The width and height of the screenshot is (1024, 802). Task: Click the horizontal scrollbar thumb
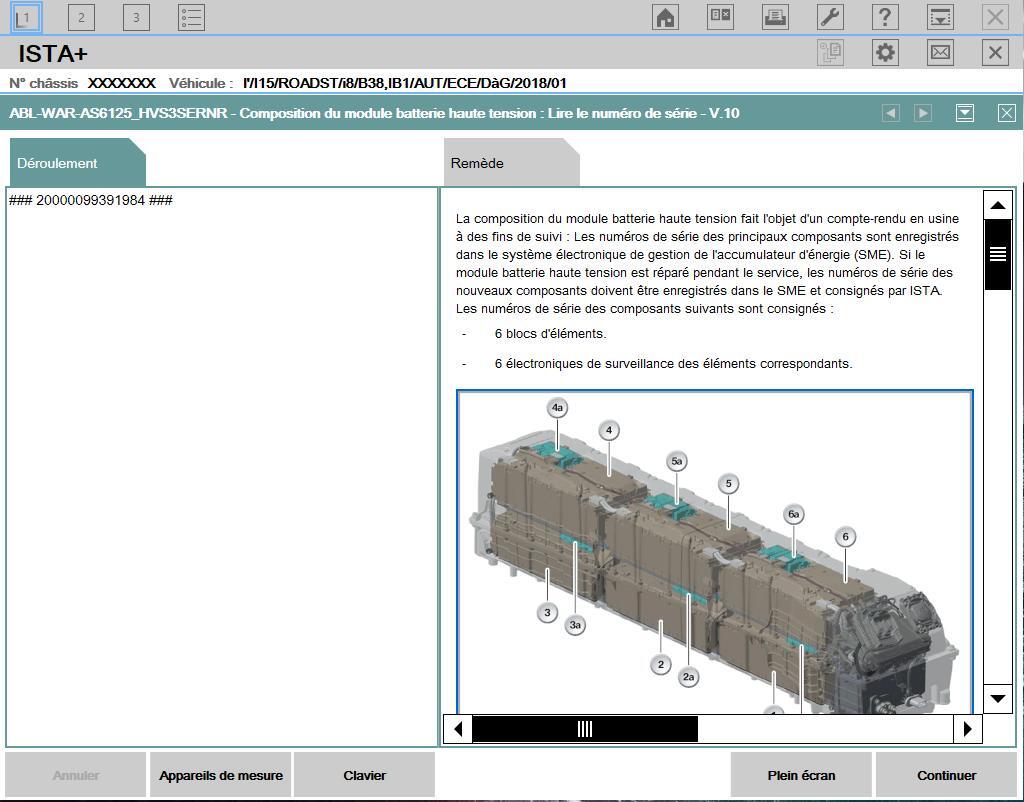click(x=585, y=729)
